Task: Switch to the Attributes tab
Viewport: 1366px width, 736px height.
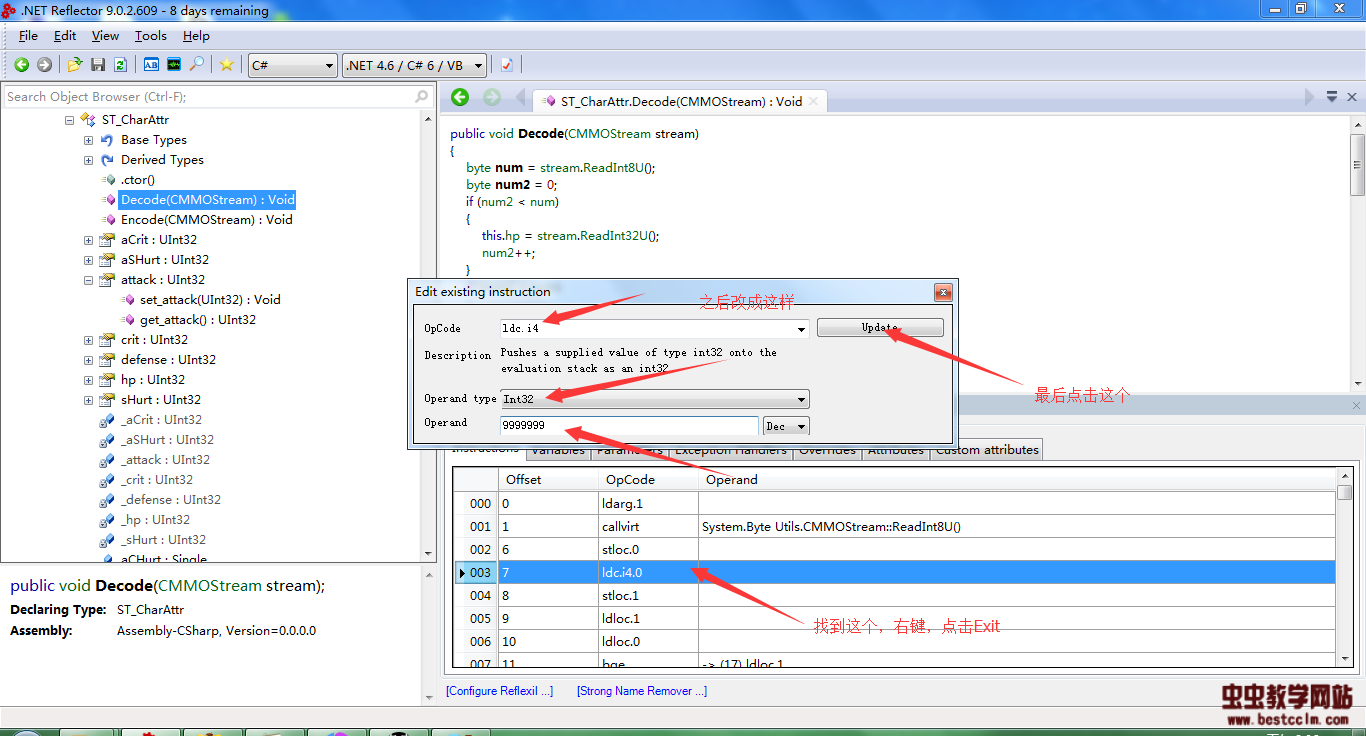Action: 895,450
